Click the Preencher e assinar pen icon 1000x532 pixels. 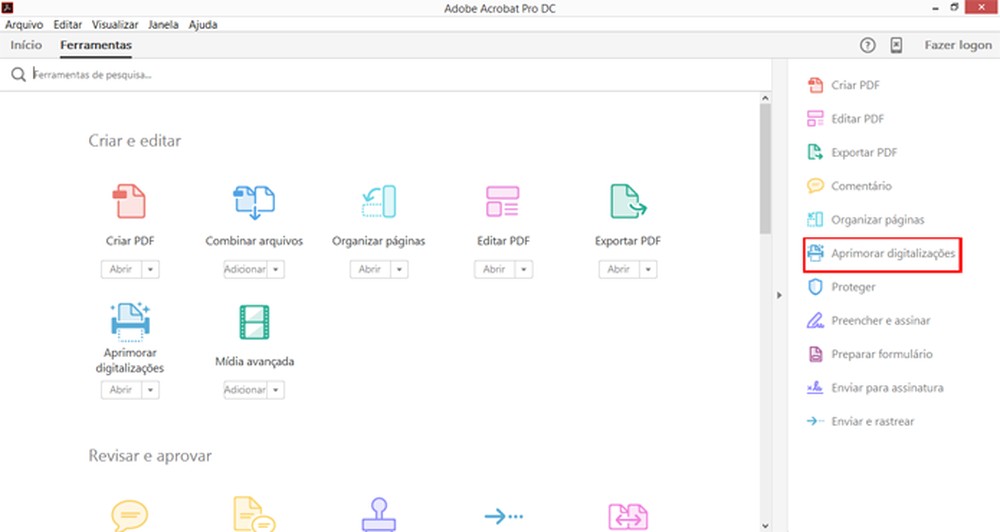pyautogui.click(x=815, y=320)
